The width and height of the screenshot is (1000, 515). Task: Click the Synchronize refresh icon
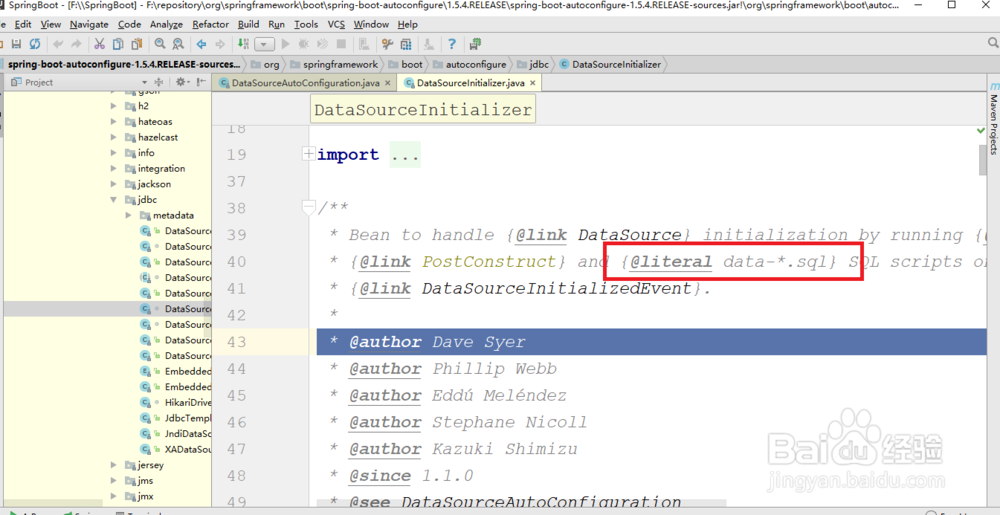click(35, 44)
